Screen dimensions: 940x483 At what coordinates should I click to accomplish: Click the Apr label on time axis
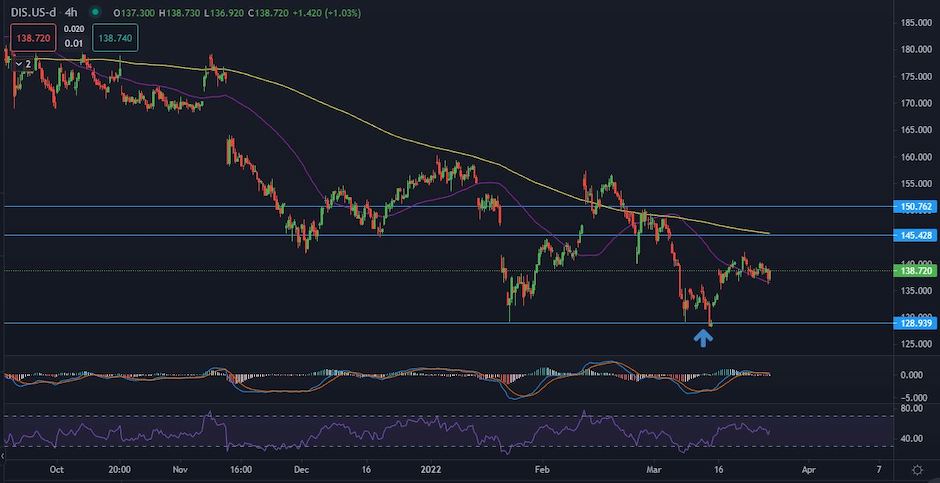(808, 470)
